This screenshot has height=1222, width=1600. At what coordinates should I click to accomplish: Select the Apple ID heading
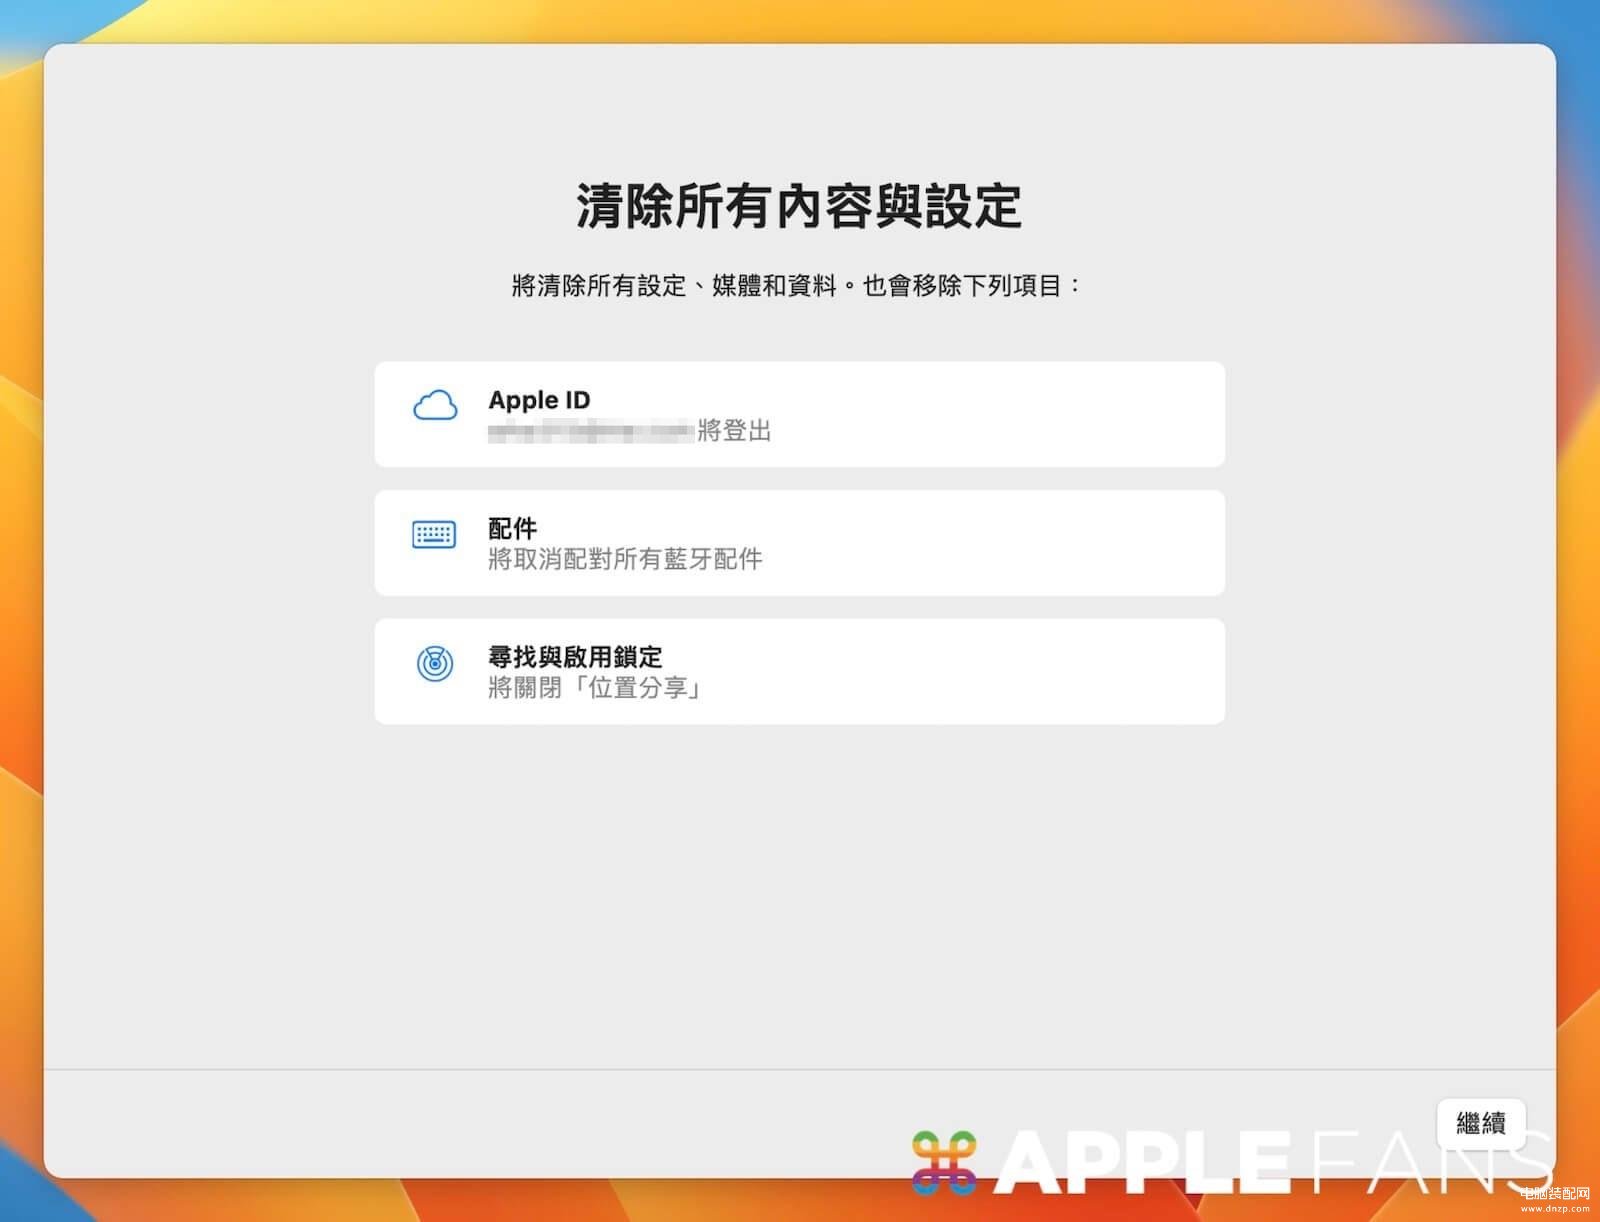click(x=539, y=400)
